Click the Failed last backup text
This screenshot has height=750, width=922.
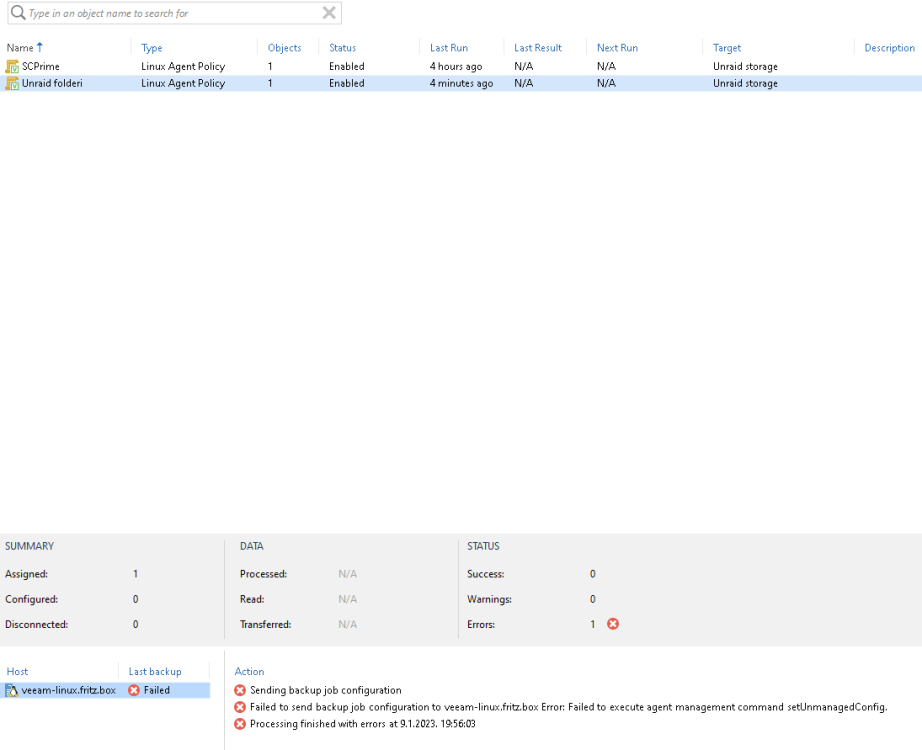[157, 690]
